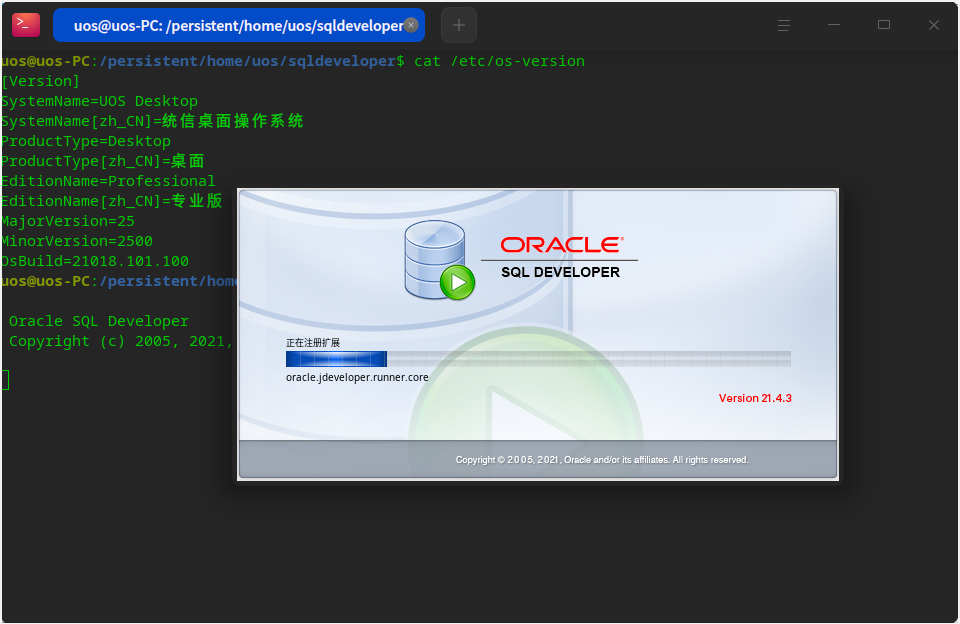Click 'MajorVersion=25' terminal line
The image size is (960, 624).
point(67,221)
